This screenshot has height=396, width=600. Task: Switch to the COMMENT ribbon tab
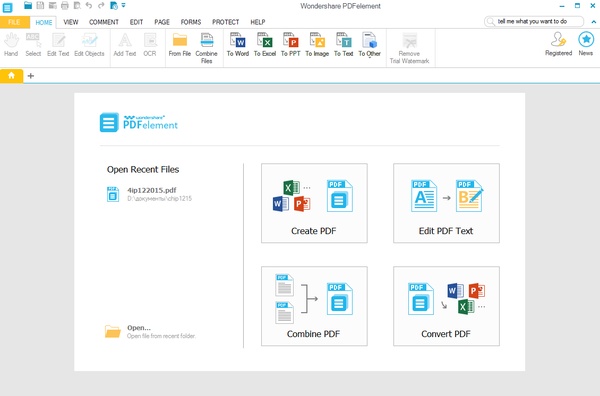click(x=104, y=22)
